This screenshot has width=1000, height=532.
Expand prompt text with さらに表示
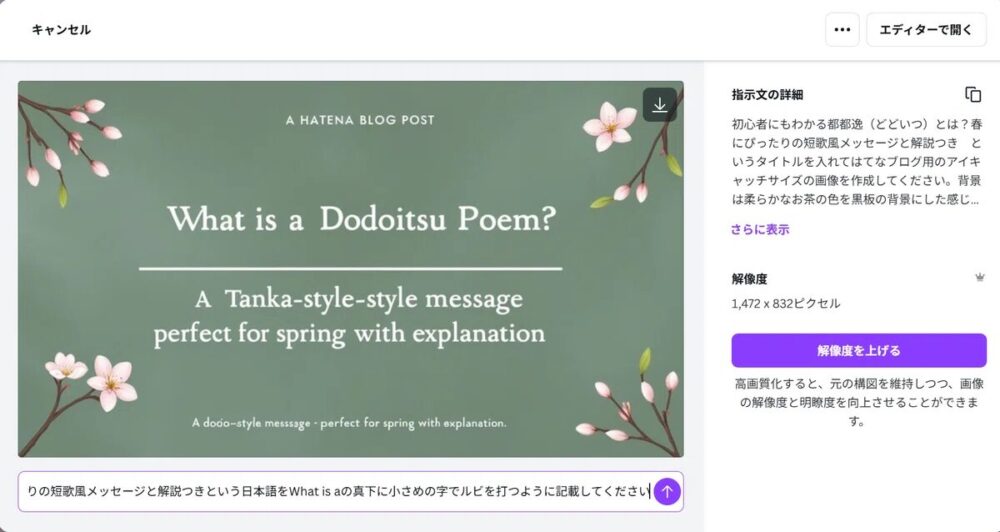point(760,230)
